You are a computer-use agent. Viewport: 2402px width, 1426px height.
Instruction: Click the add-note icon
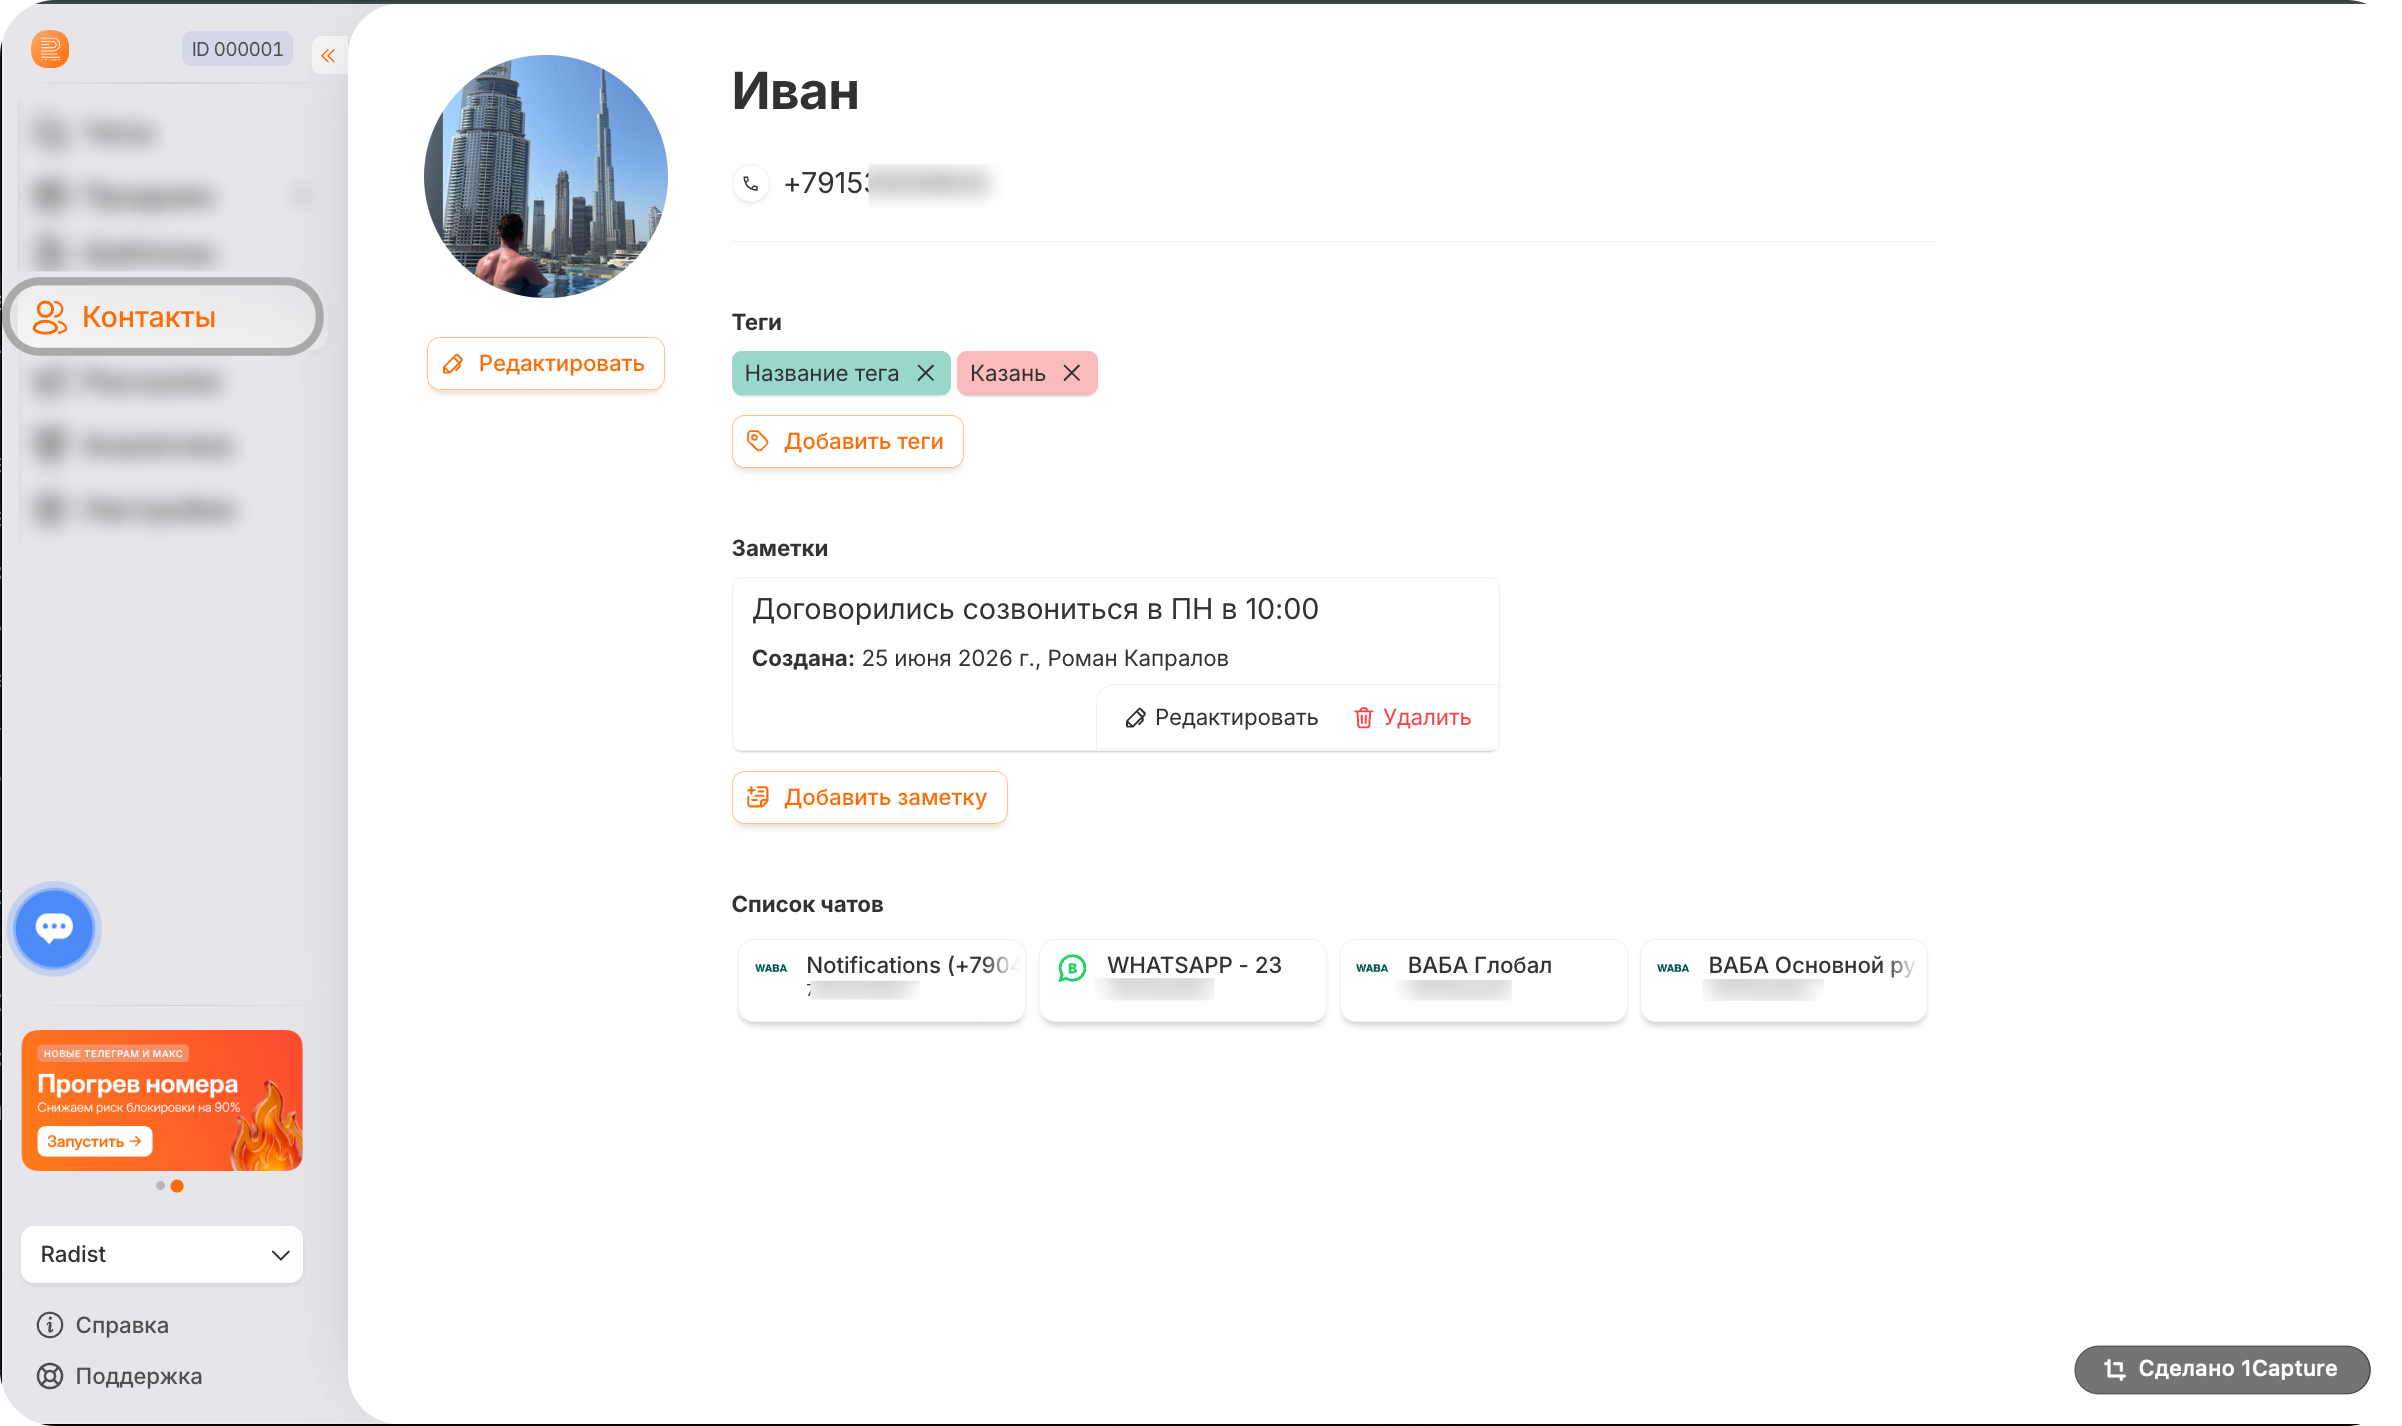click(759, 797)
